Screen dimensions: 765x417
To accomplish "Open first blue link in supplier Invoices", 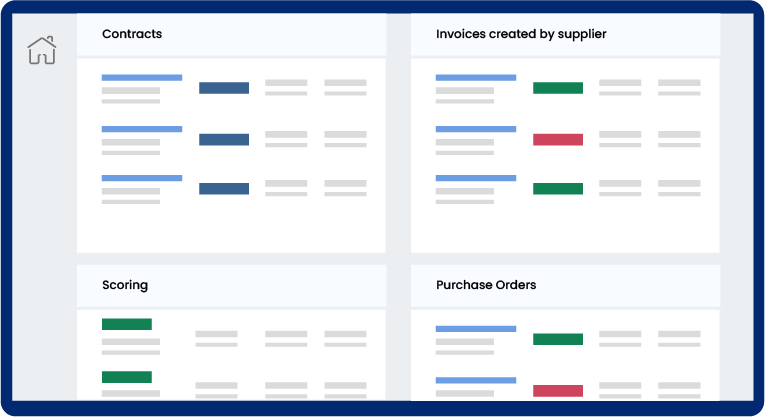I will pyautogui.click(x=476, y=77).
